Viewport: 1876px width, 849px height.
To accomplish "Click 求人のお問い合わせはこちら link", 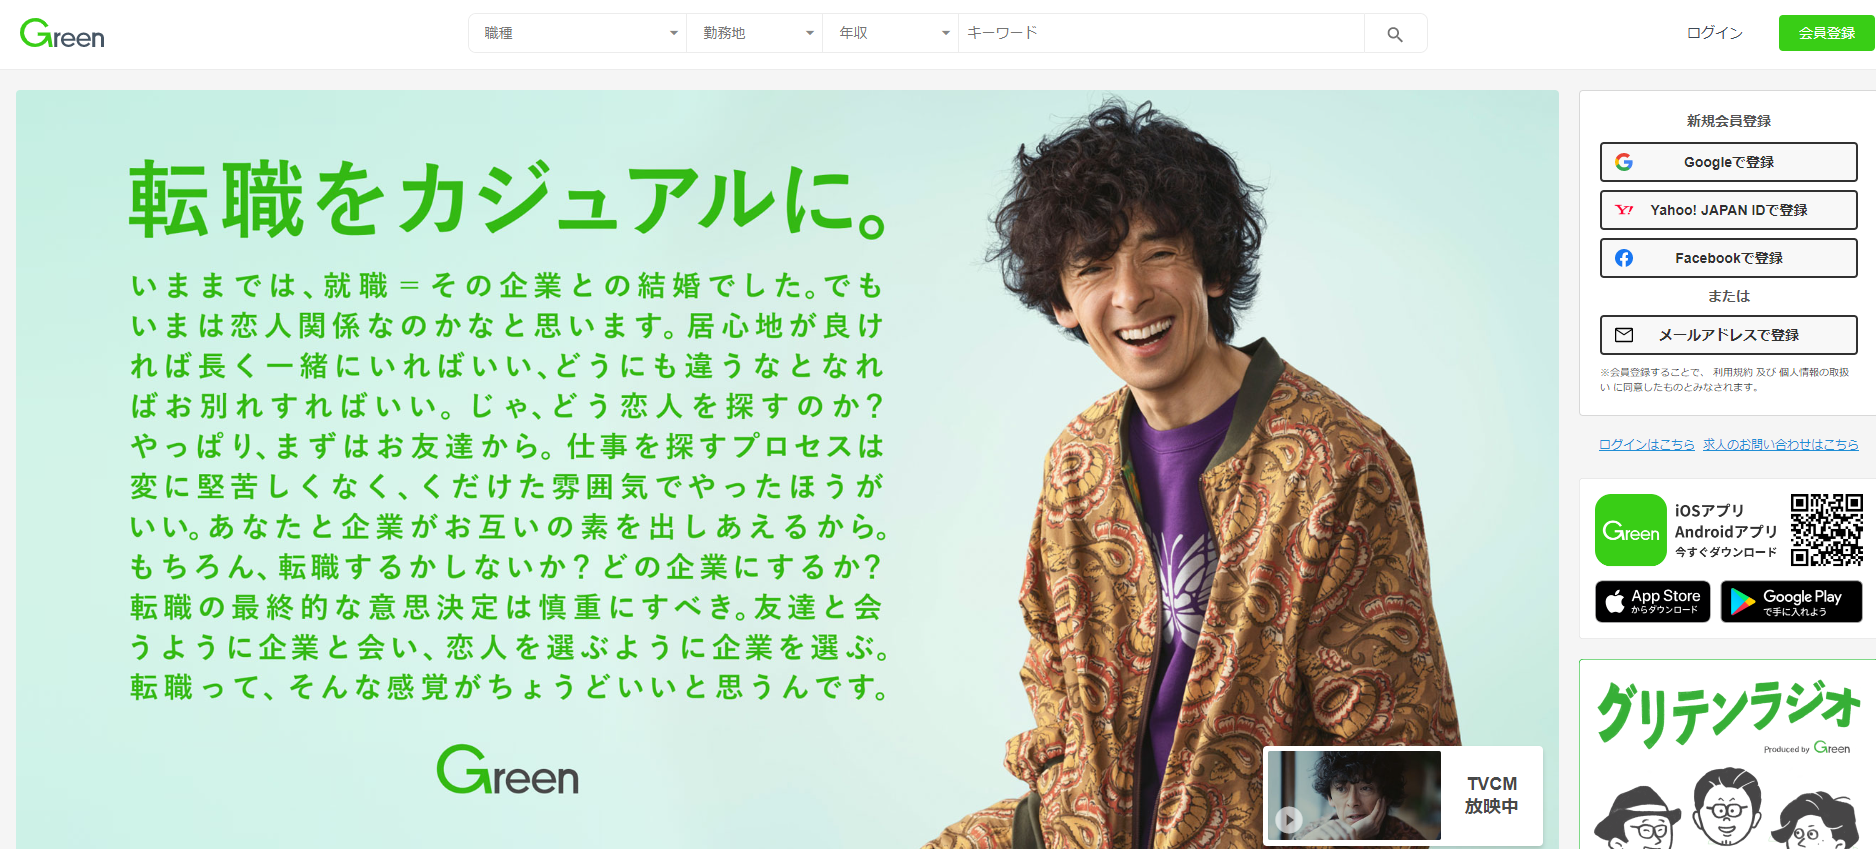I will pyautogui.click(x=1781, y=445).
